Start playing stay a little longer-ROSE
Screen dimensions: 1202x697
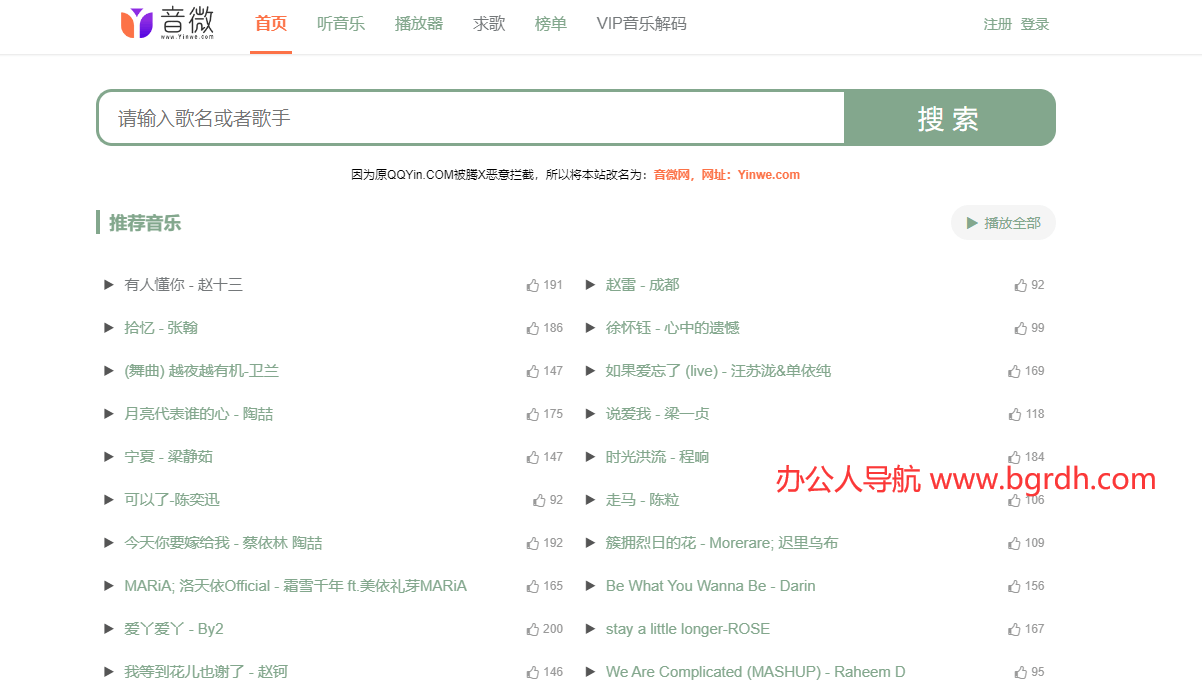[x=590, y=629]
